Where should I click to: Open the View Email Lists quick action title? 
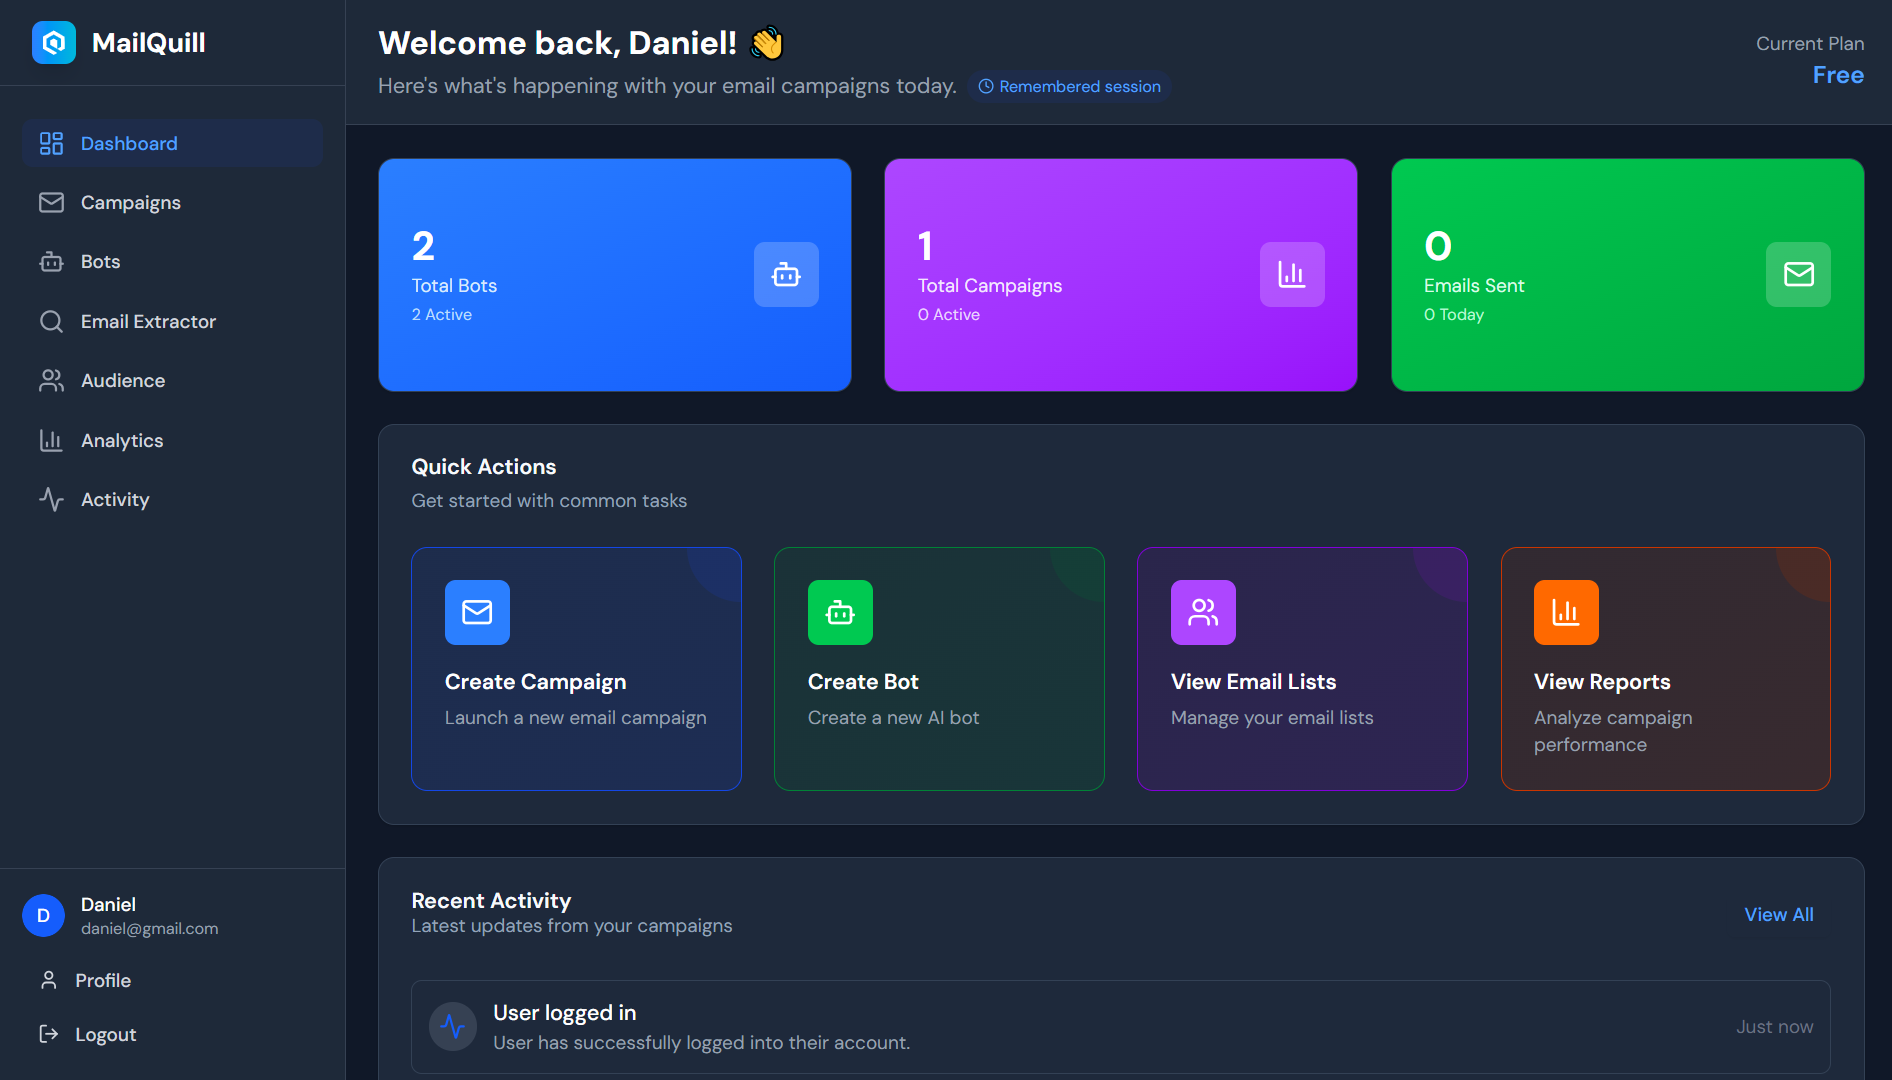click(1253, 682)
